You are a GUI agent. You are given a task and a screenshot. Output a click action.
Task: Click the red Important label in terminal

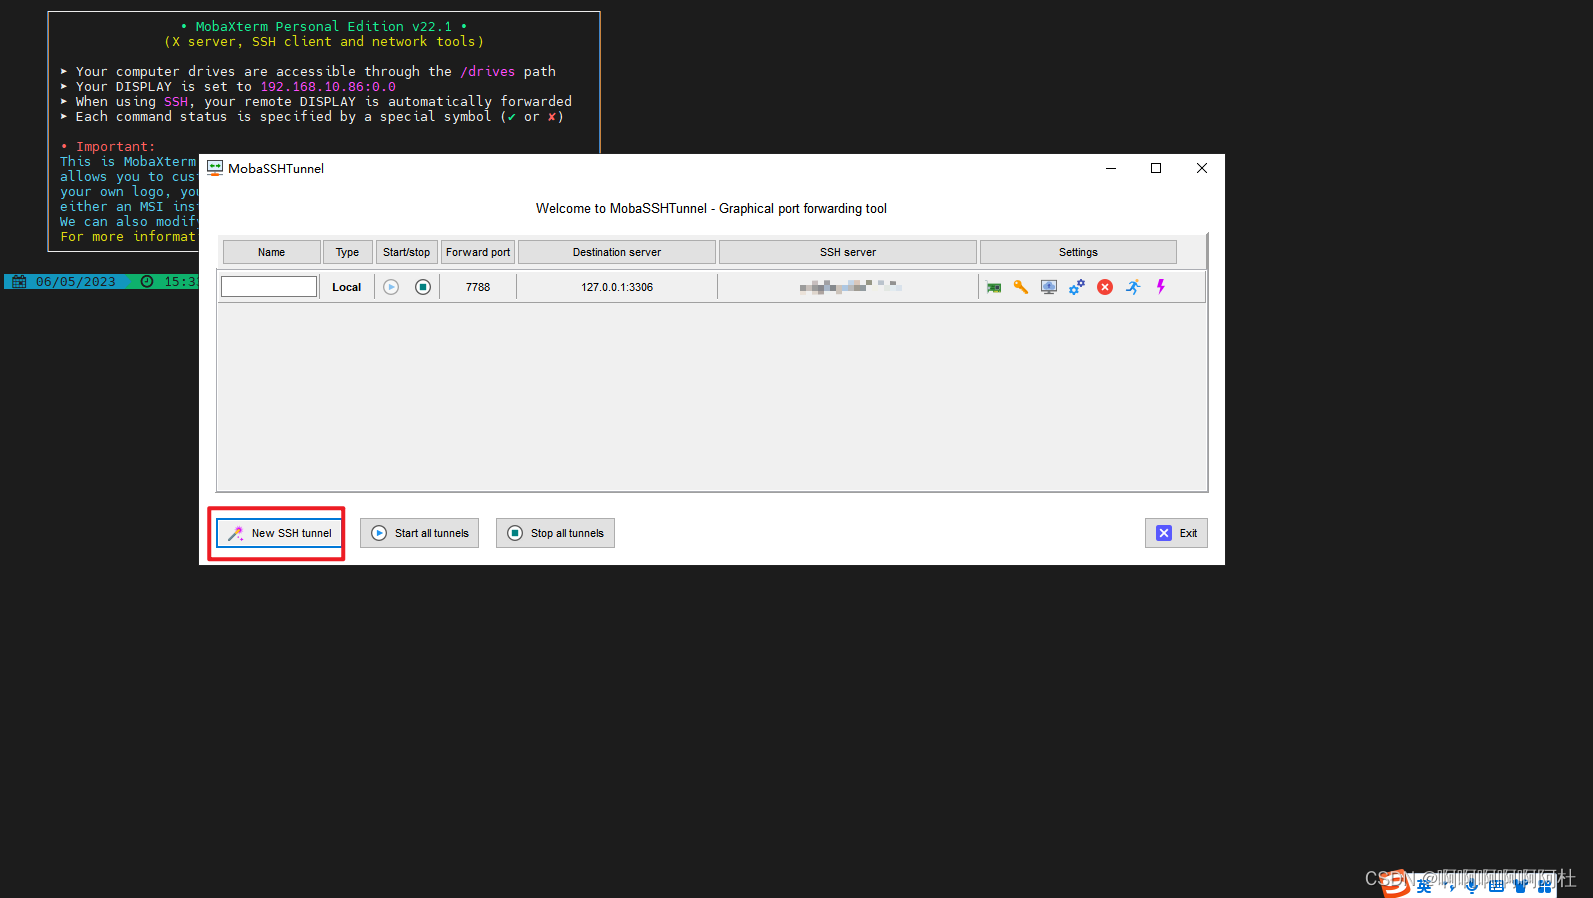115,146
